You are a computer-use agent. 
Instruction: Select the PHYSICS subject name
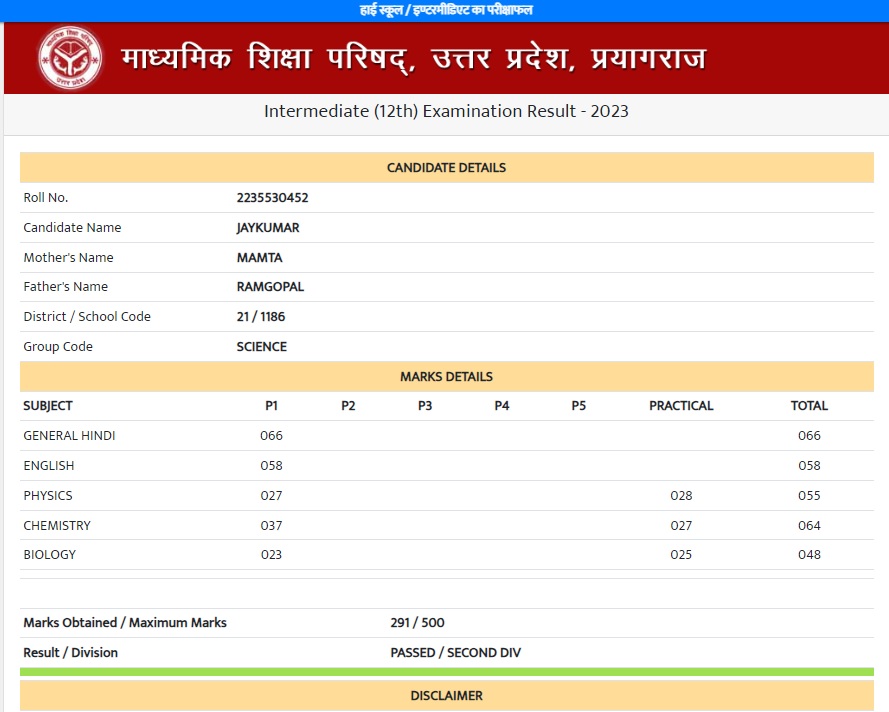pyautogui.click(x=48, y=495)
